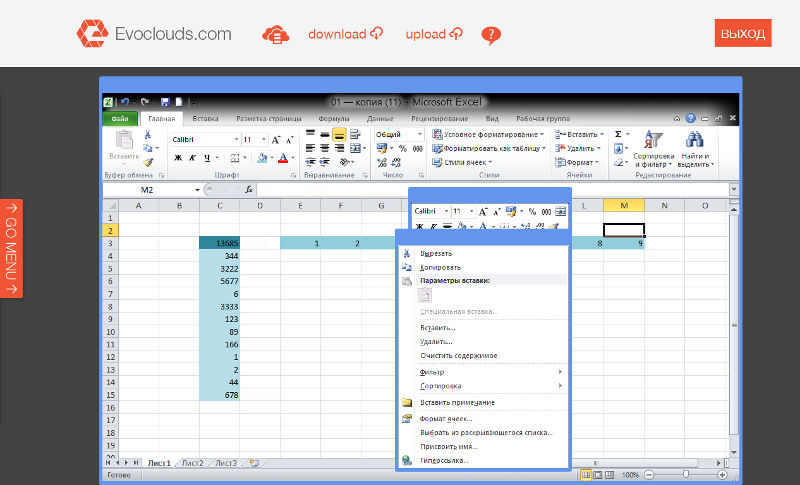This screenshot has height=485, width=800.
Task: Click percent icon in the mini toolbar
Action: click(x=533, y=211)
